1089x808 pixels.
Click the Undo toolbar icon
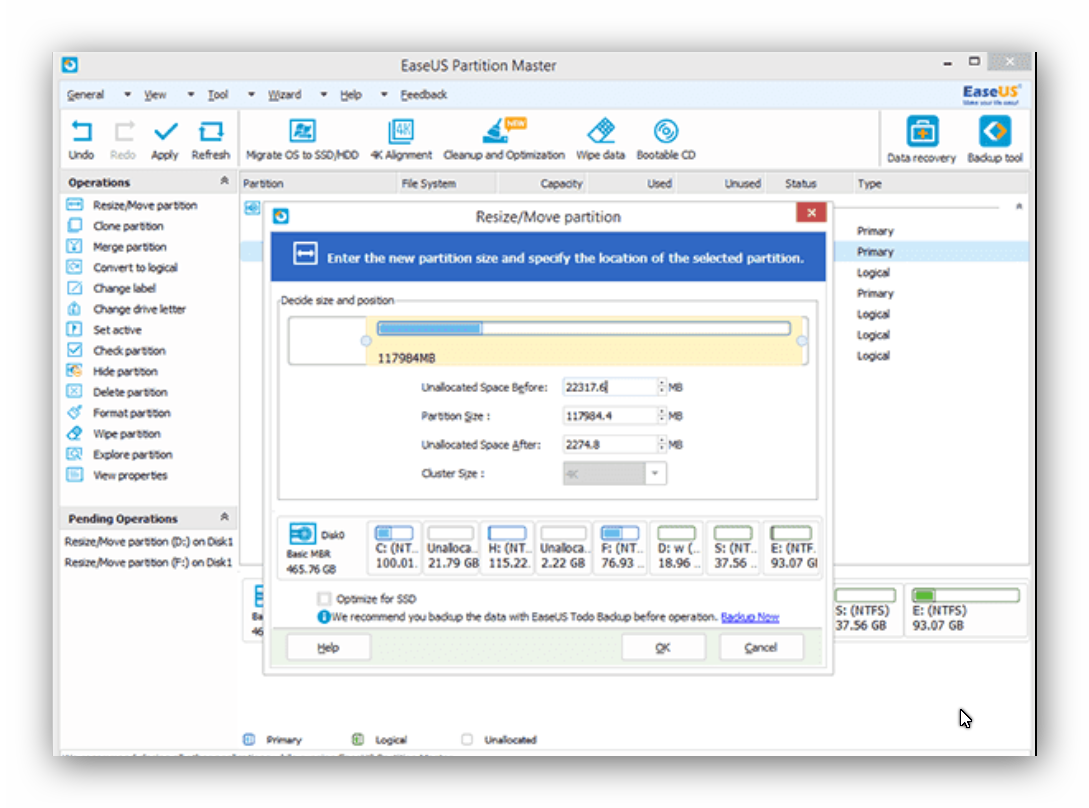(x=81, y=140)
